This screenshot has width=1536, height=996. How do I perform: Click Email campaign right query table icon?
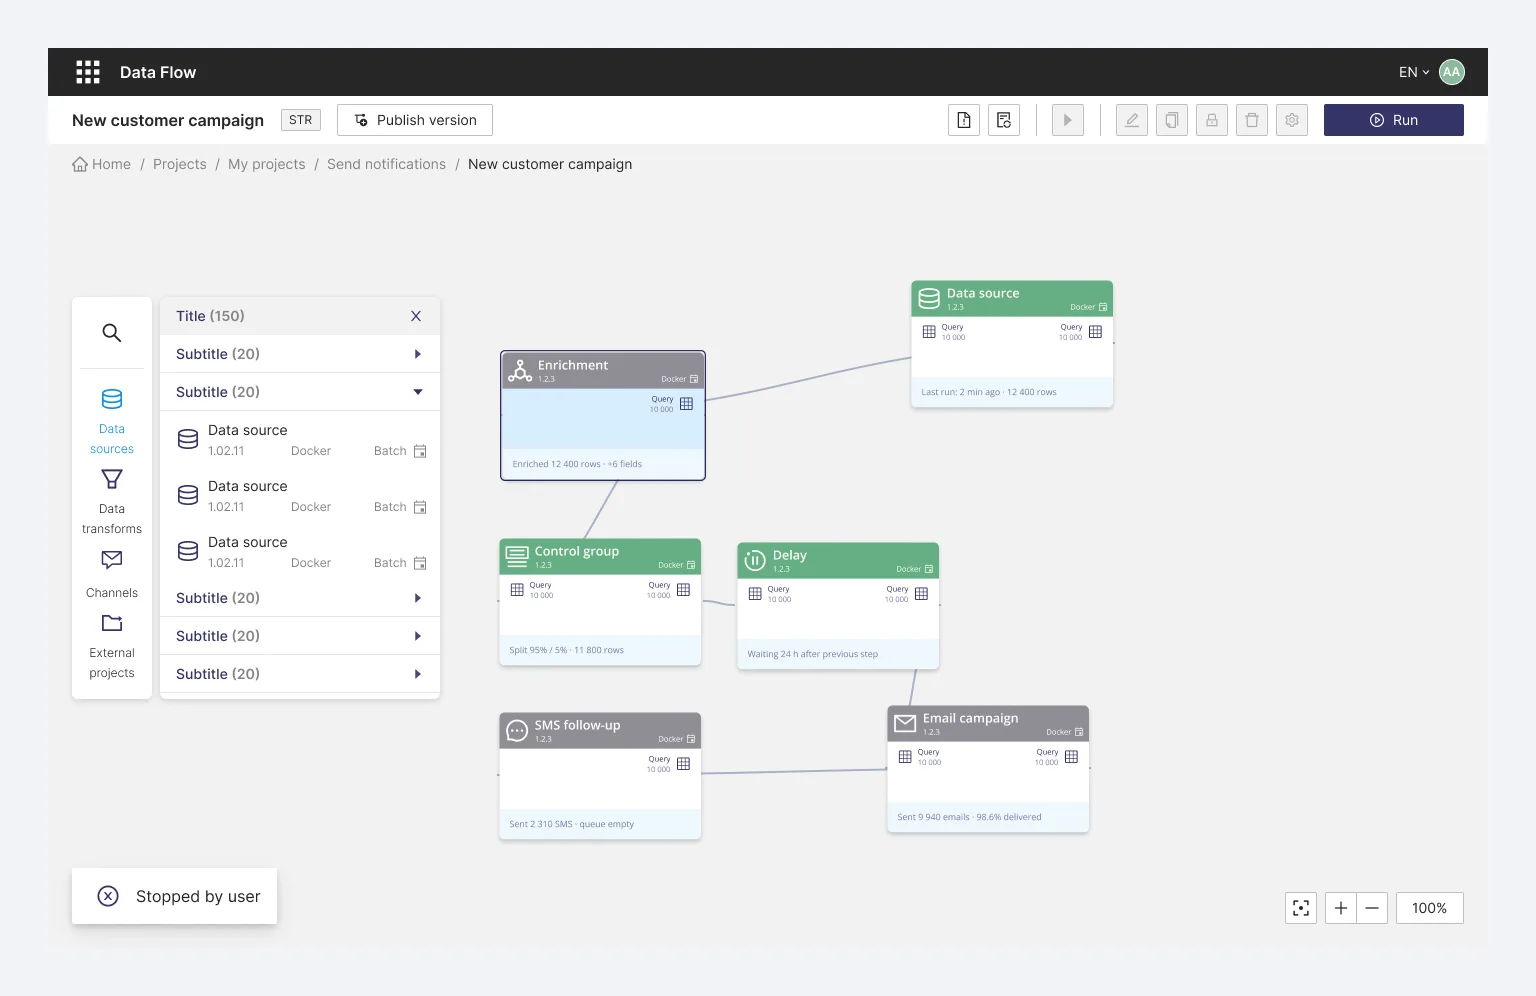[1071, 757]
